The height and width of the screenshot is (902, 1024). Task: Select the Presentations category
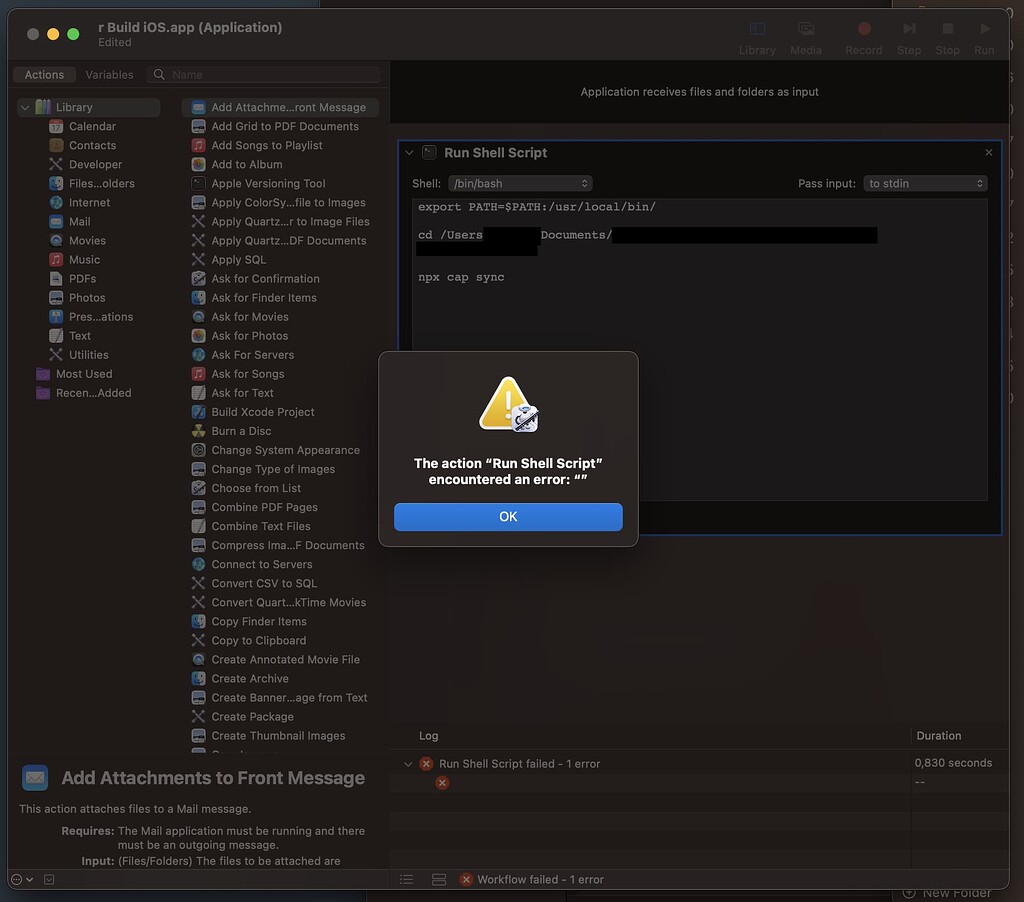tap(101, 317)
